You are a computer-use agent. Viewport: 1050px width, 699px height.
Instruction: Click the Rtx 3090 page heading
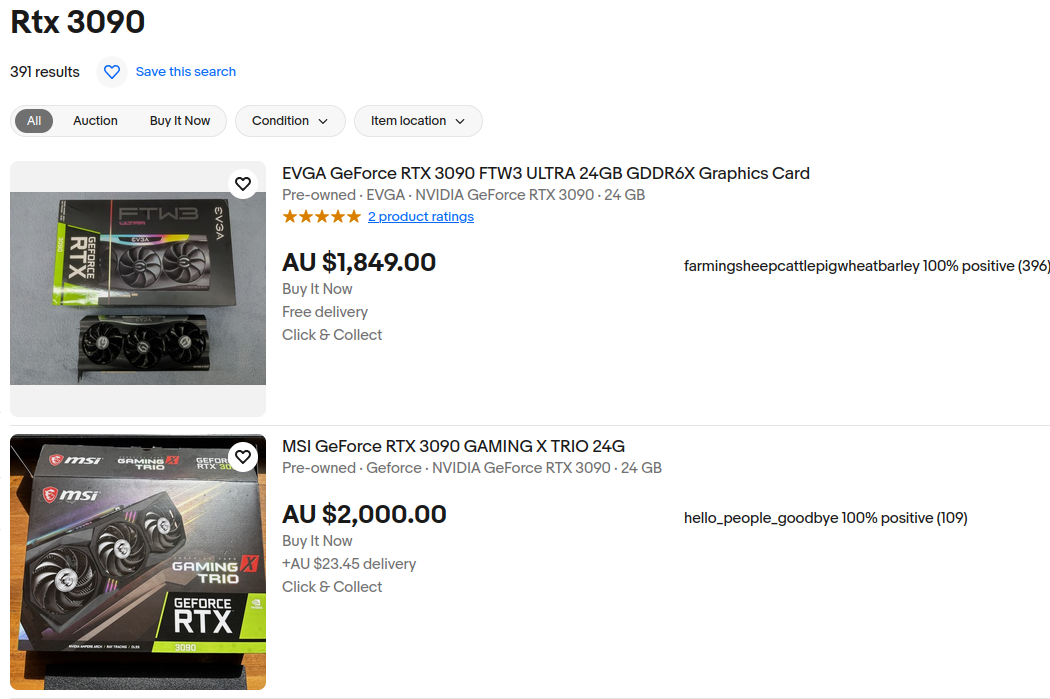coord(78,21)
